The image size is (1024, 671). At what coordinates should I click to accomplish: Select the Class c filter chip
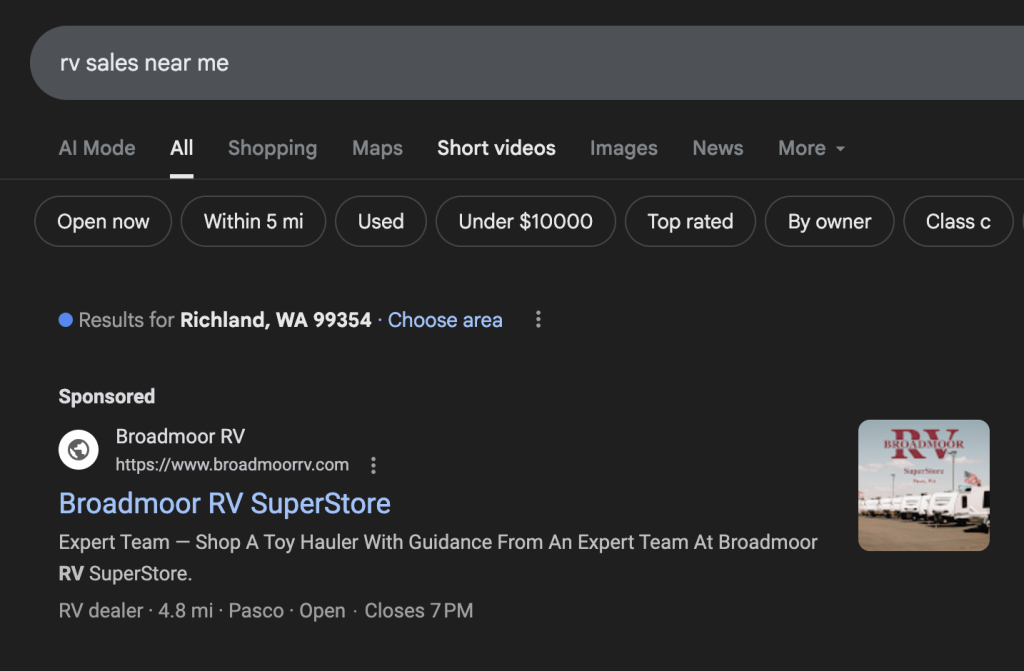click(957, 222)
